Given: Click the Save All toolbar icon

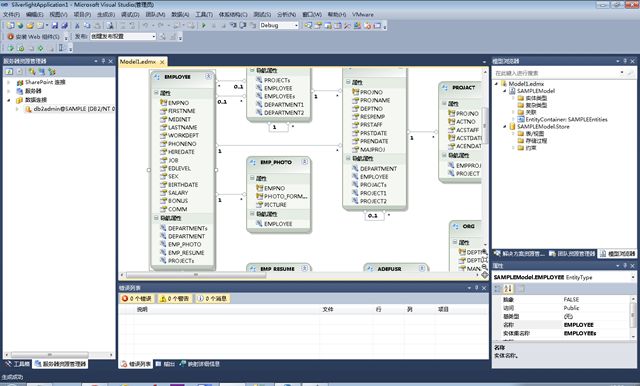Looking at the screenshot, I should [x=64, y=25].
